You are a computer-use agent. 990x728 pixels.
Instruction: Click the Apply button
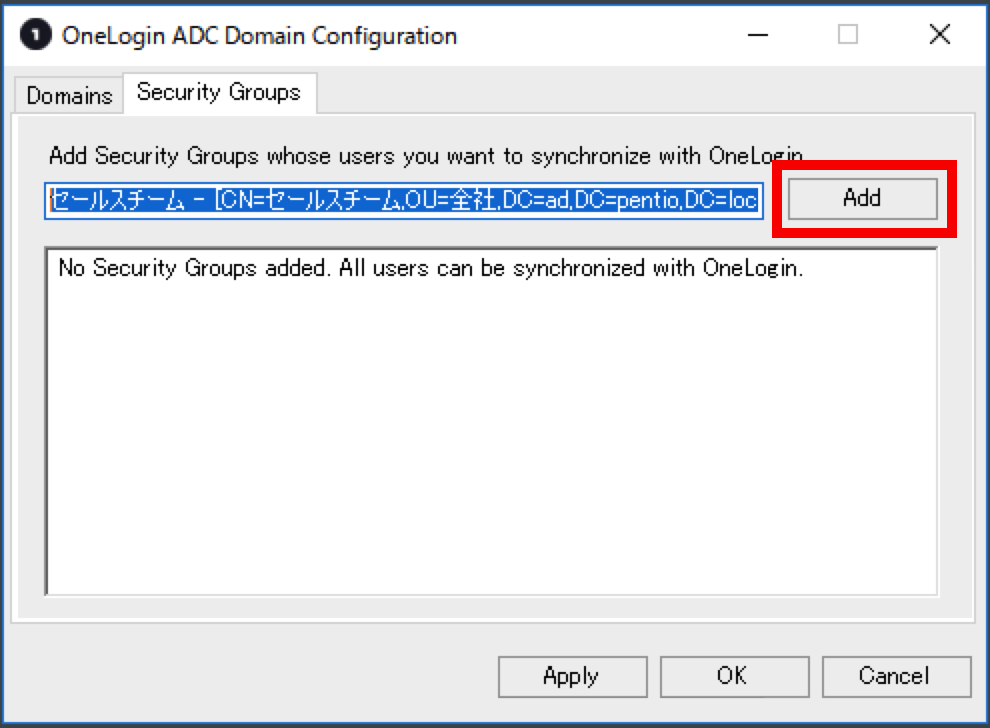click(572, 676)
